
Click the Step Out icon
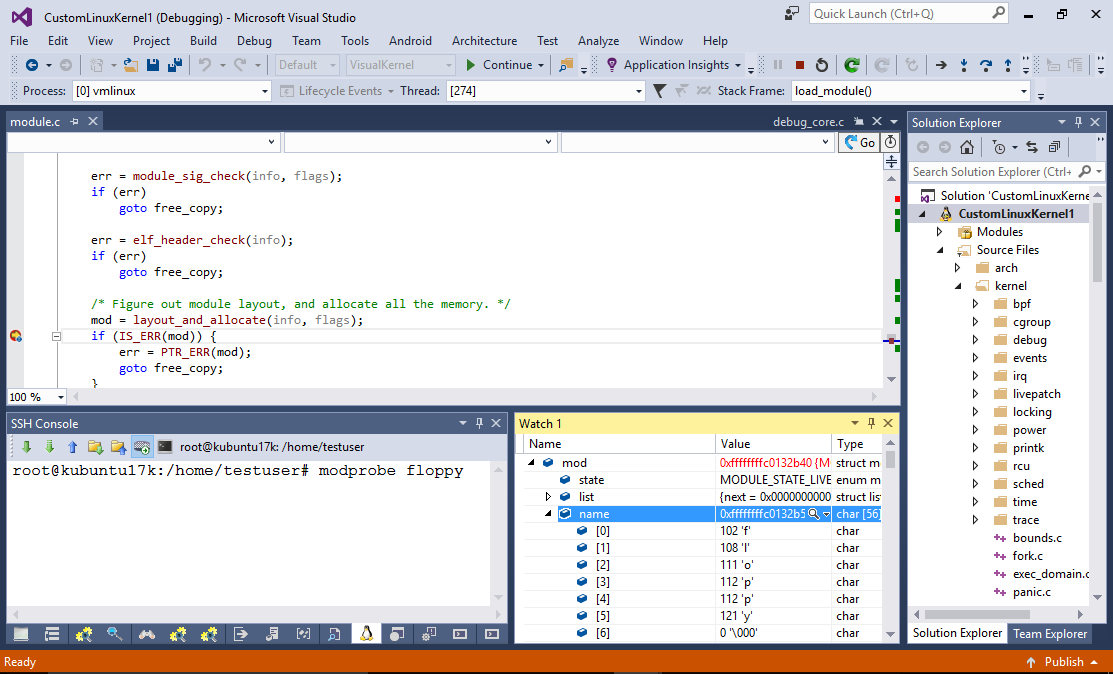pos(1008,65)
